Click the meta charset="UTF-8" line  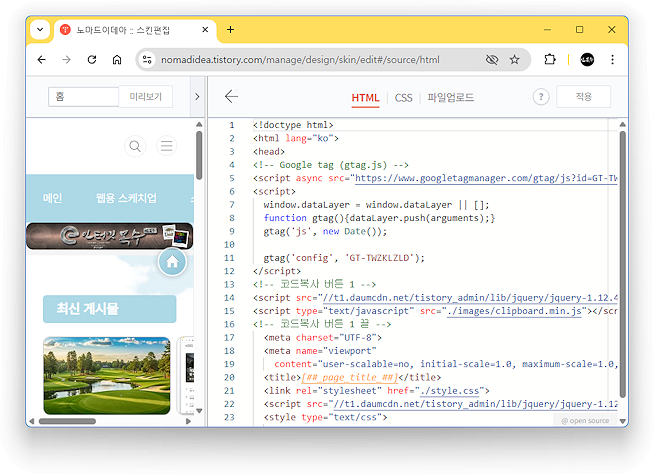point(322,338)
